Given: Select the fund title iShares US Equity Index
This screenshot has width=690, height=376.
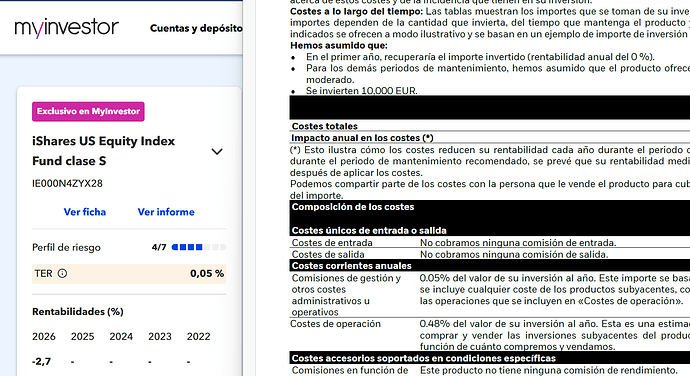Looking at the screenshot, I should point(103,151).
